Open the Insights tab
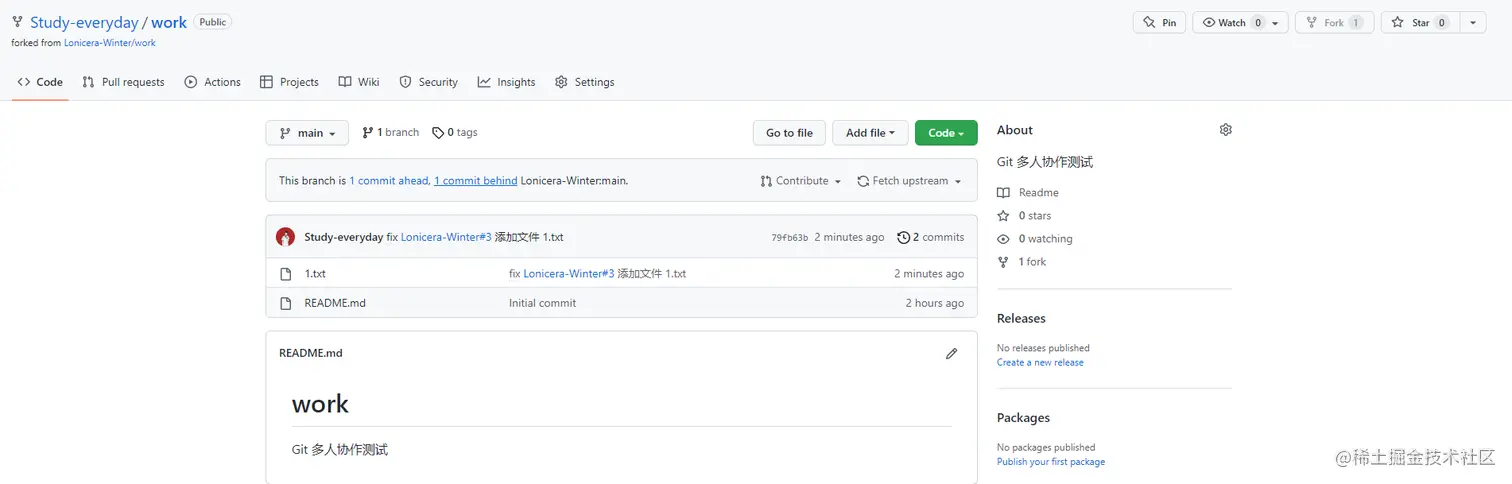The height and width of the screenshot is (484, 1512). tap(506, 82)
